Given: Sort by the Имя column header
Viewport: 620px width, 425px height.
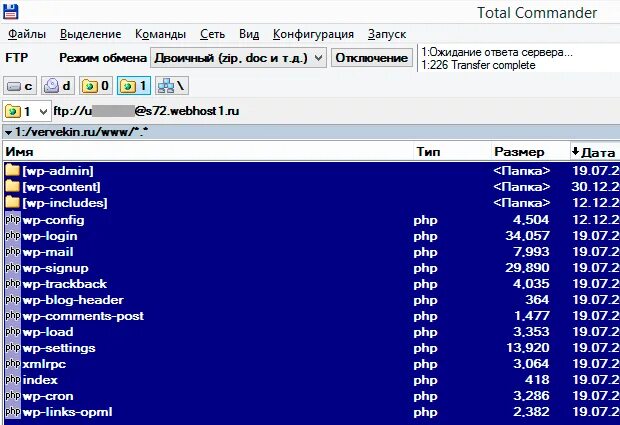Looking at the screenshot, I should pyautogui.click(x=208, y=152).
